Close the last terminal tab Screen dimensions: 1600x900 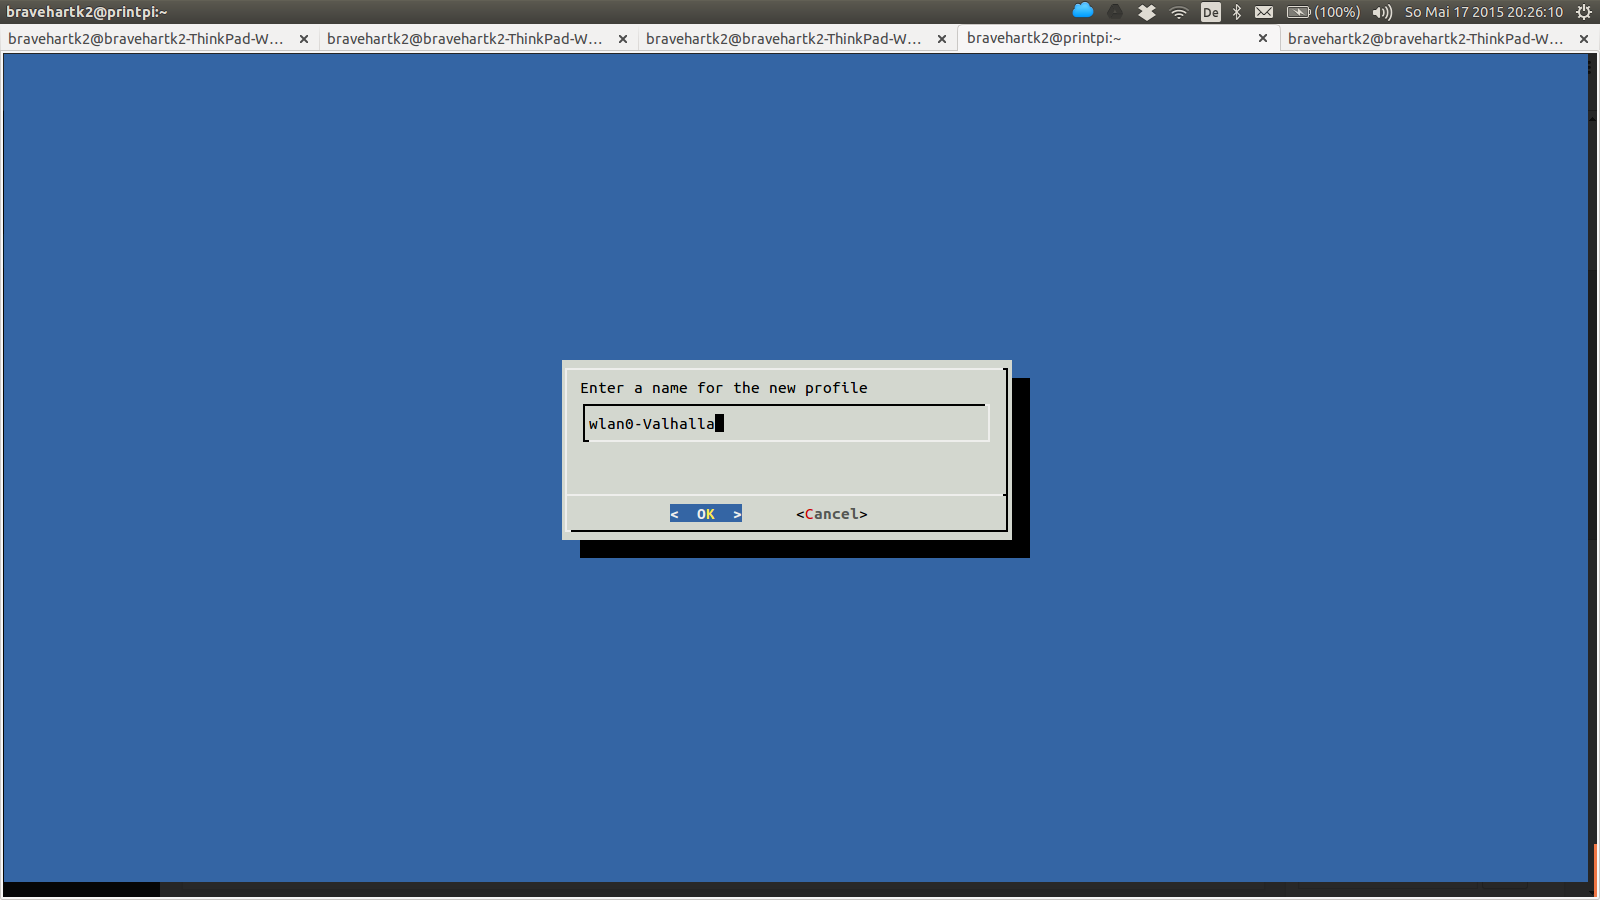(1584, 39)
